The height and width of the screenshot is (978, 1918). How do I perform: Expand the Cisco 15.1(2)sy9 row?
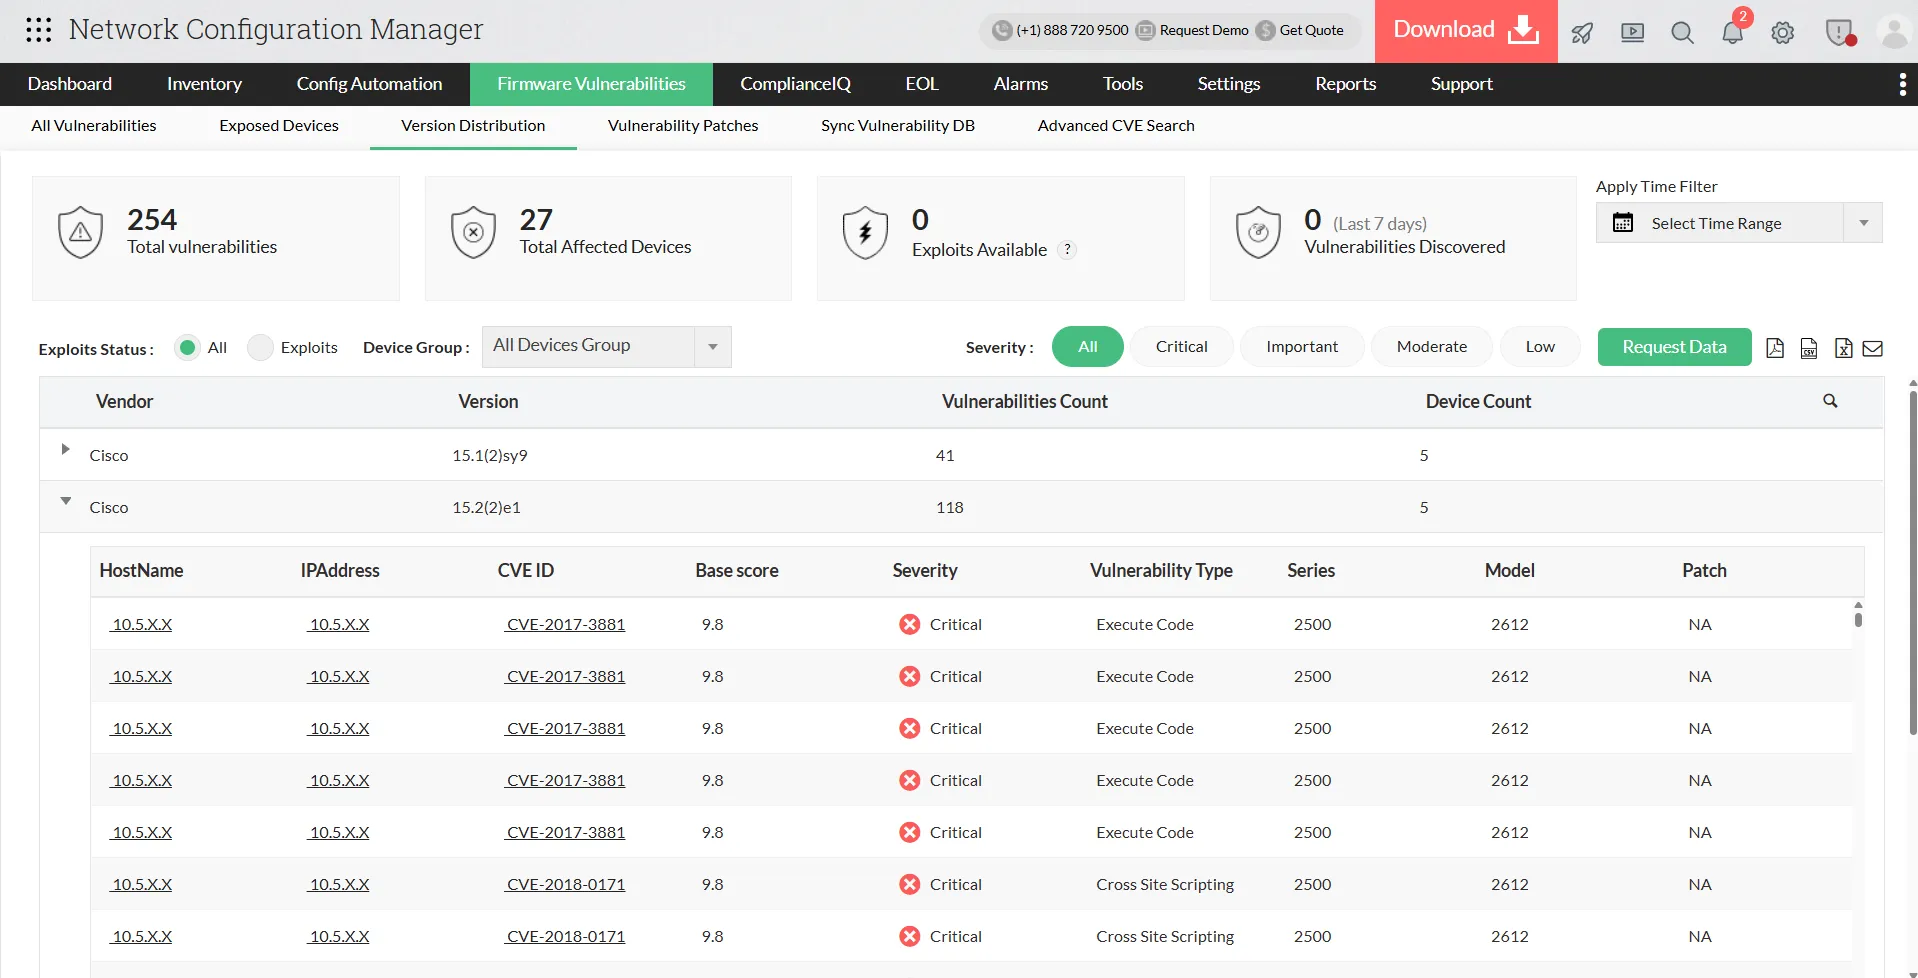[65, 449]
